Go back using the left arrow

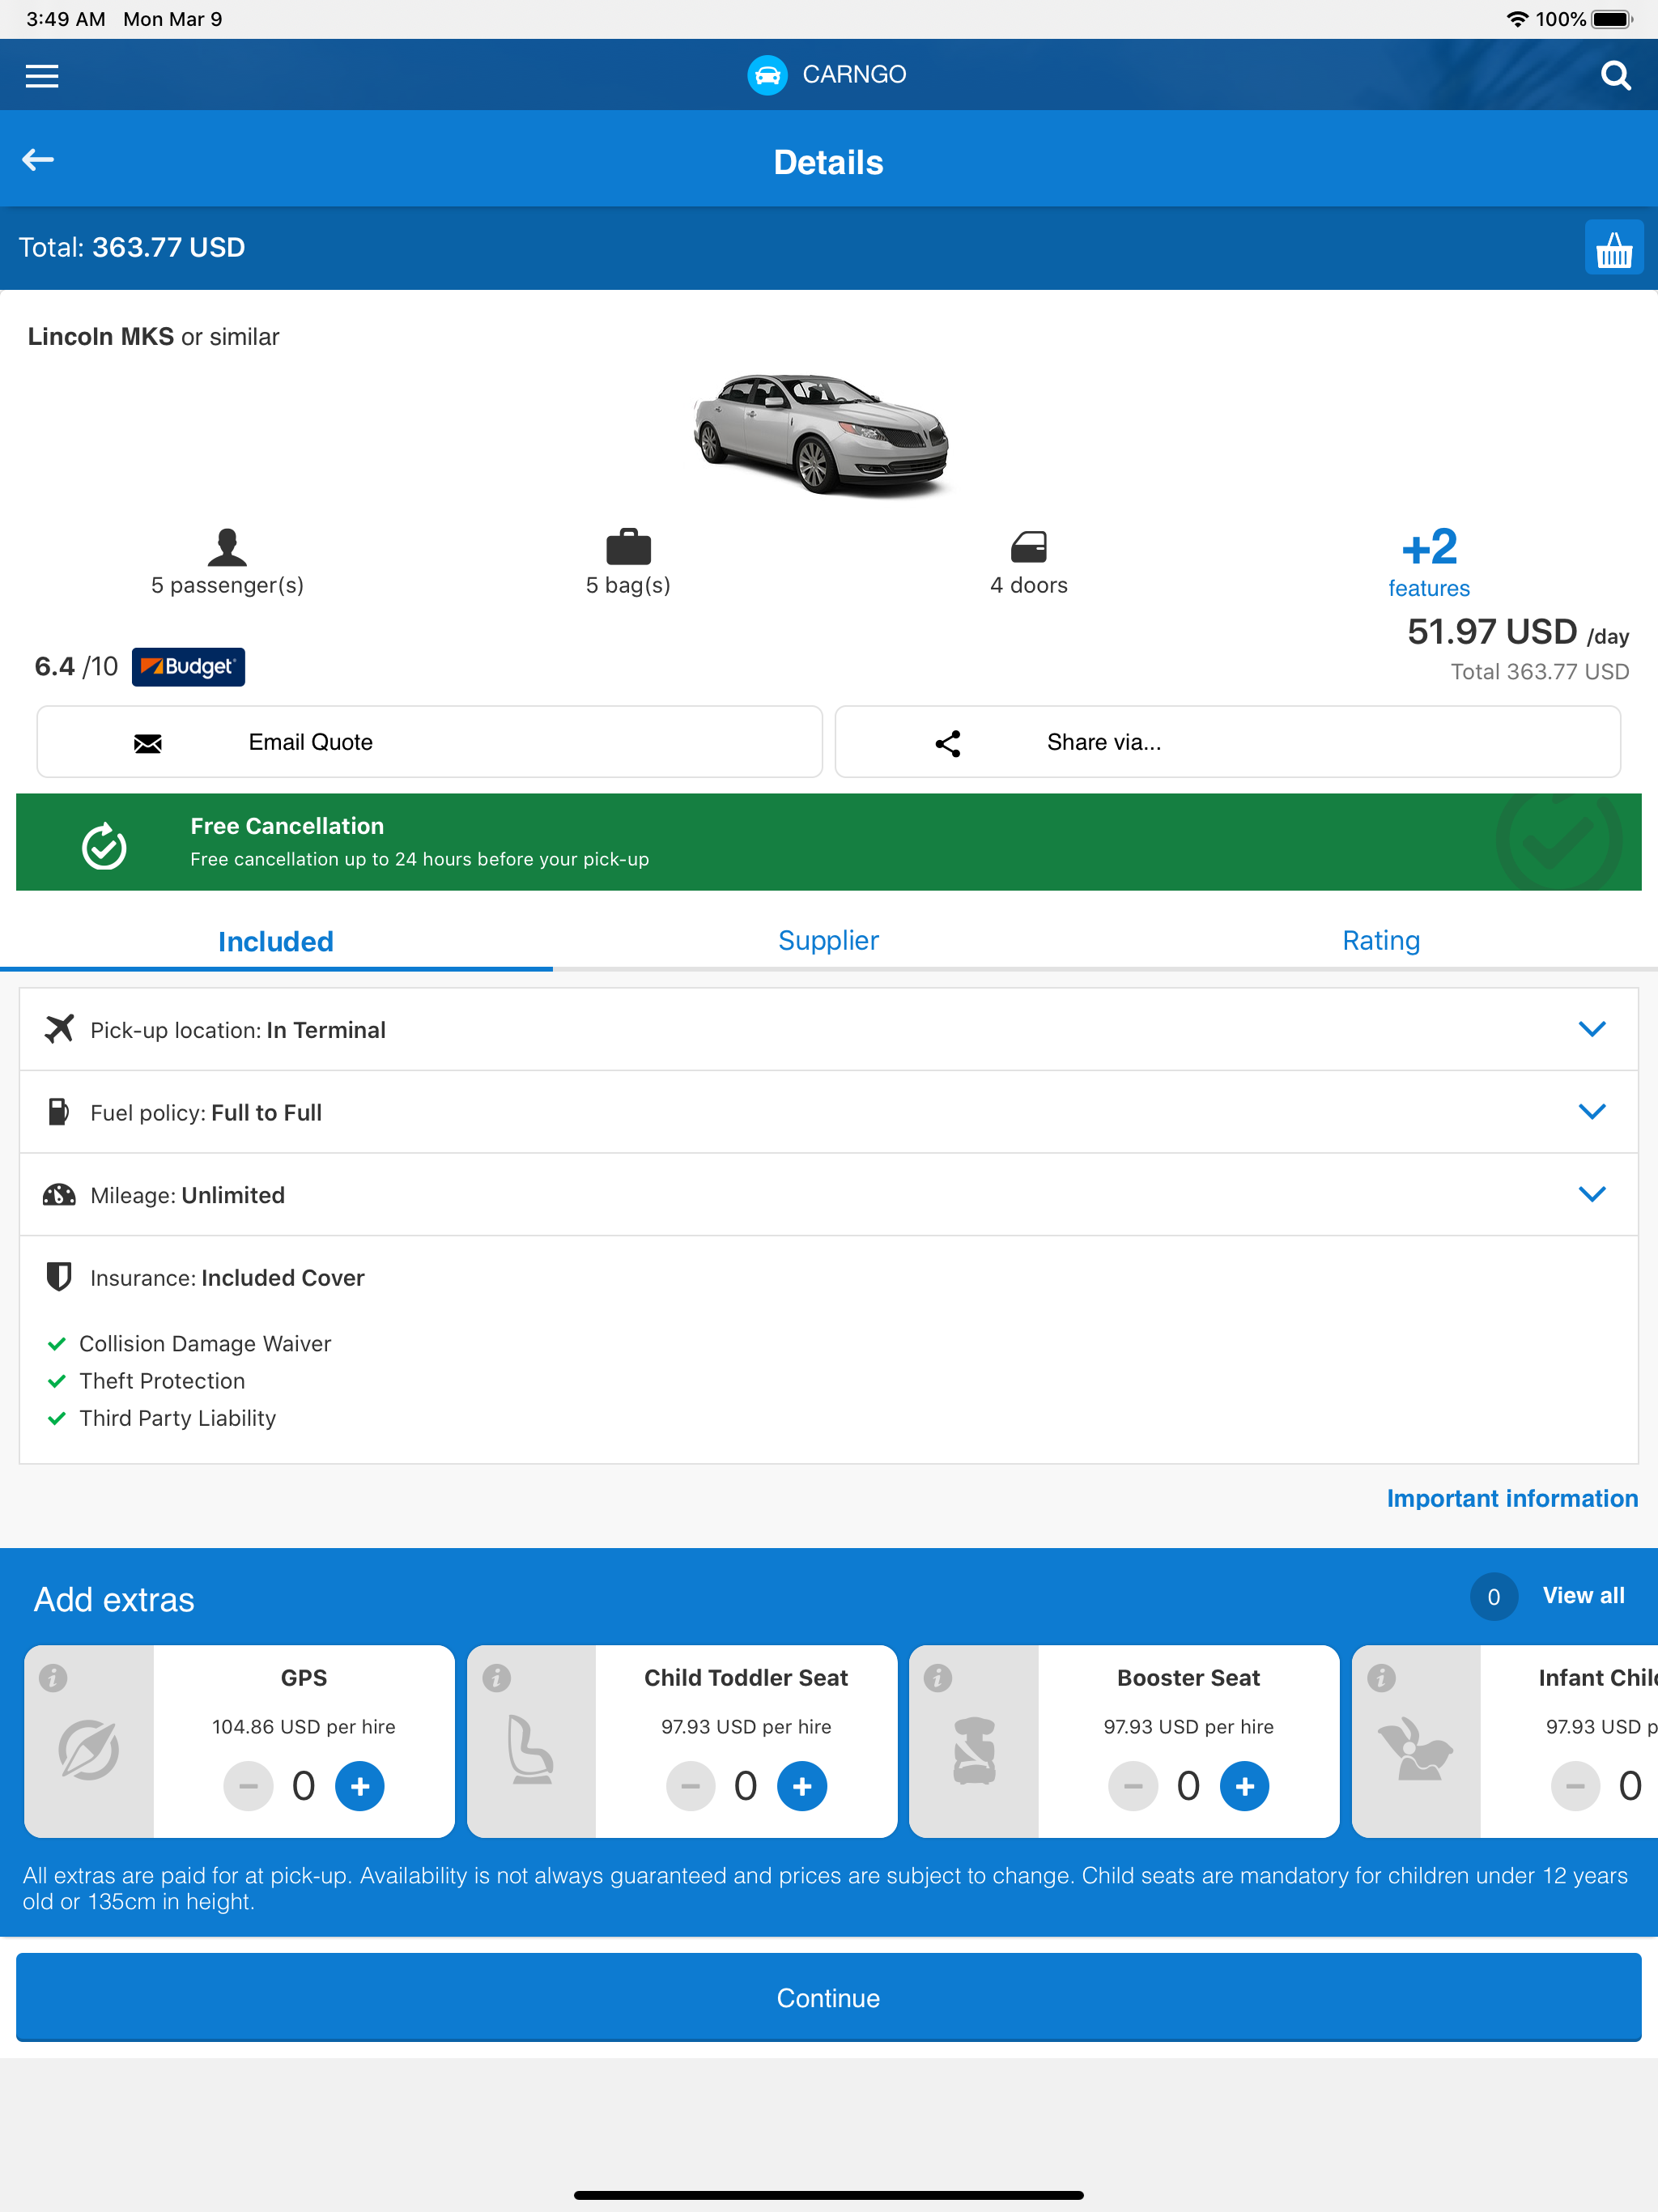pyautogui.click(x=38, y=160)
